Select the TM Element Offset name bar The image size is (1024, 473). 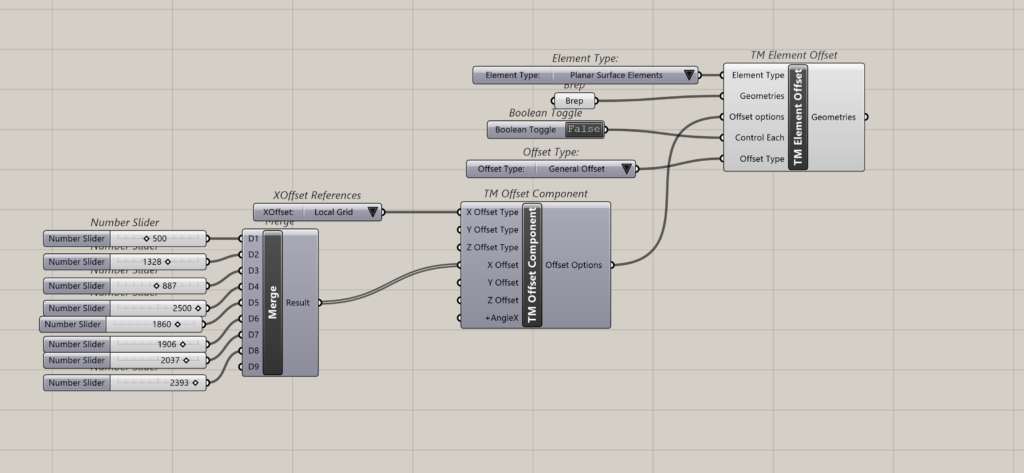[797, 117]
